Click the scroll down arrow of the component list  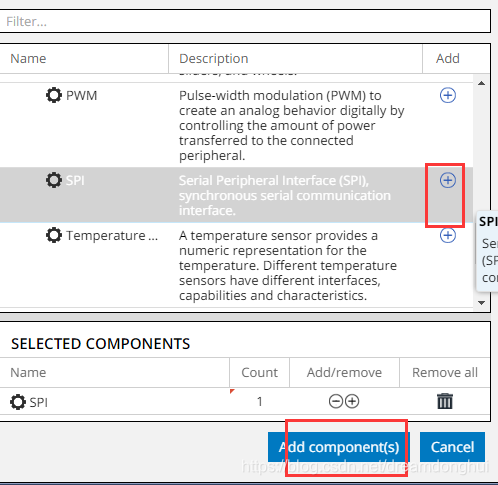coord(481,303)
